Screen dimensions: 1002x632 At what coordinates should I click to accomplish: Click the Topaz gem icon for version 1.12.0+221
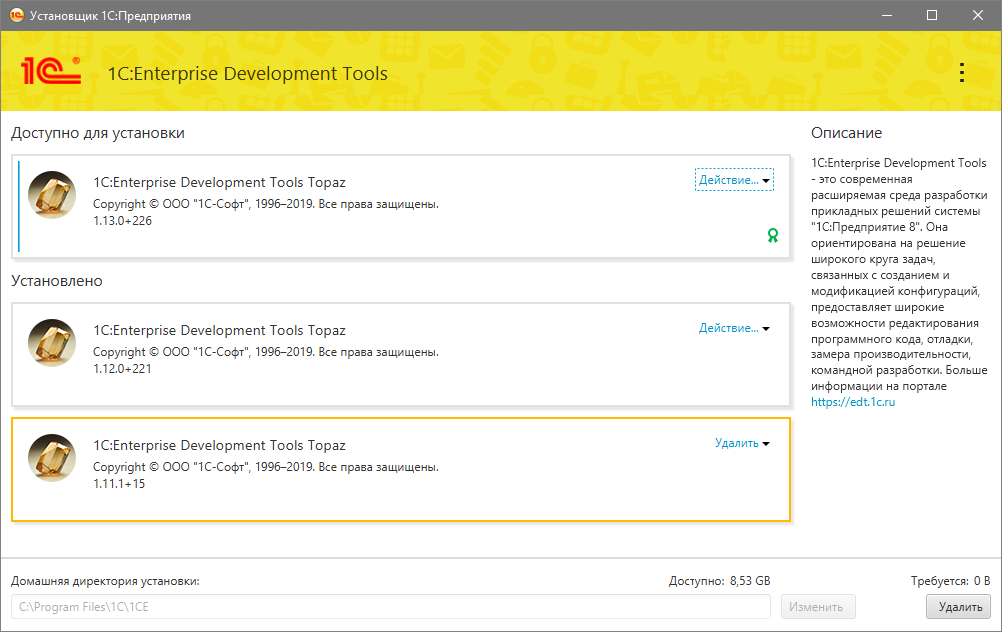click(52, 343)
